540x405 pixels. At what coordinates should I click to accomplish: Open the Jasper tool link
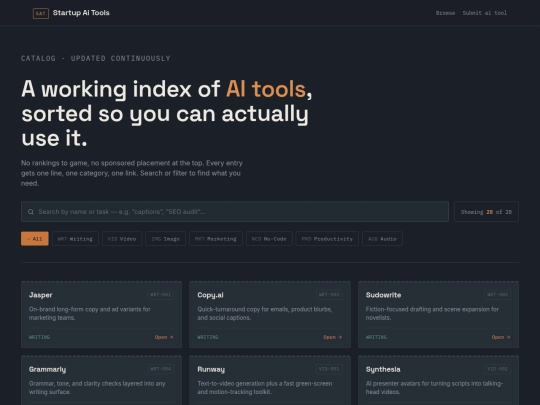coord(164,337)
